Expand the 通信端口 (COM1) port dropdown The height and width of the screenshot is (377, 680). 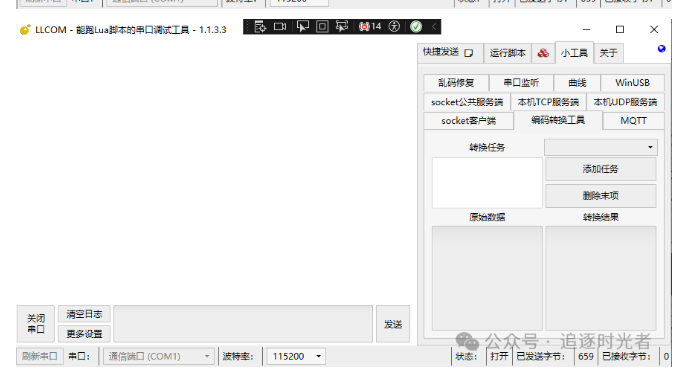159,357
